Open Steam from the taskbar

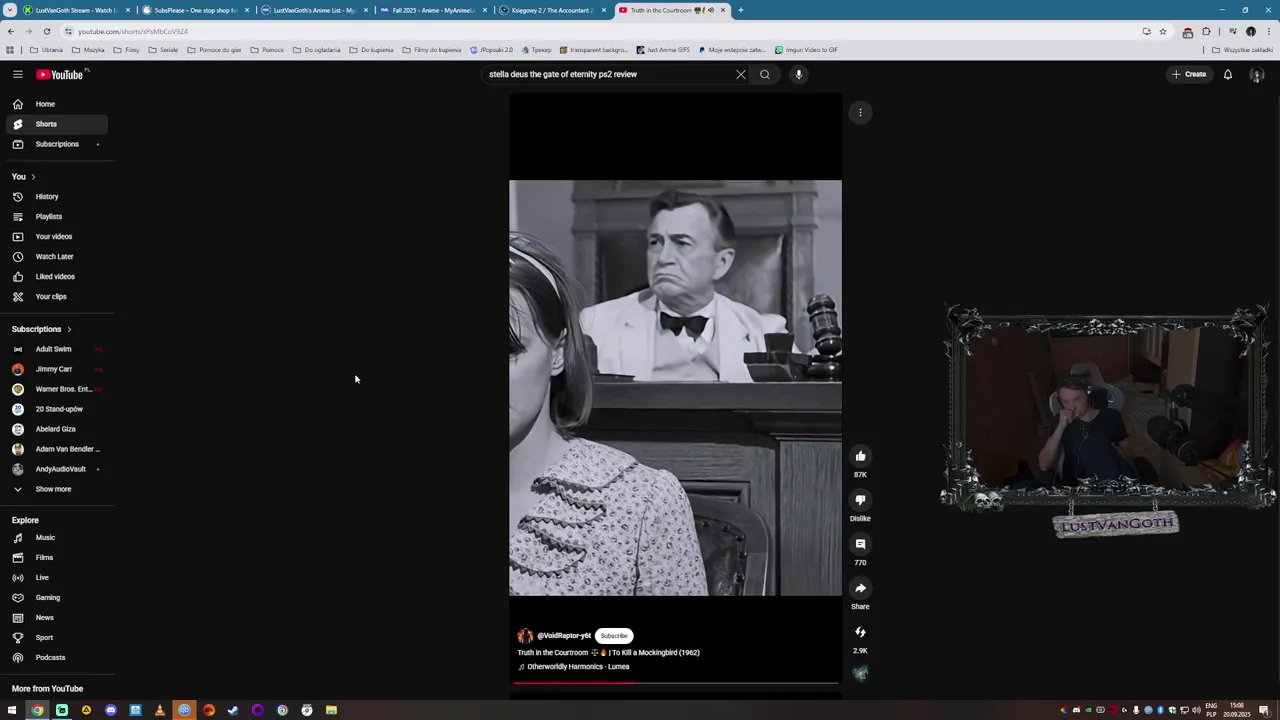point(233,711)
